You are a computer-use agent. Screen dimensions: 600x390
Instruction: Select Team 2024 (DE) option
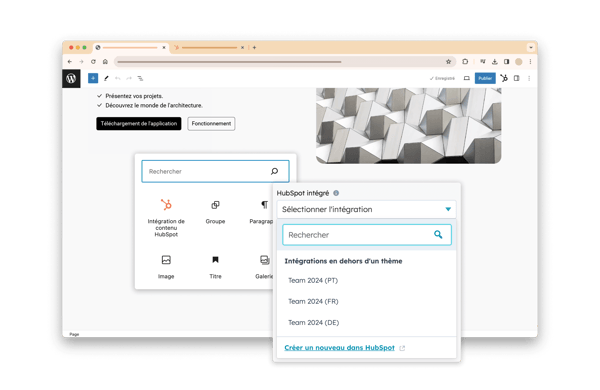coord(313,323)
